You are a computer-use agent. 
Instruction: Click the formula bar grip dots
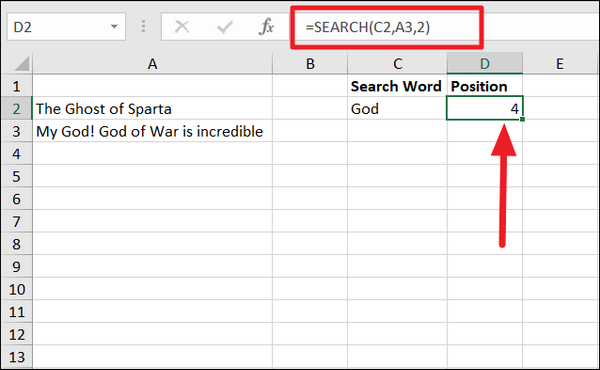[x=143, y=26]
